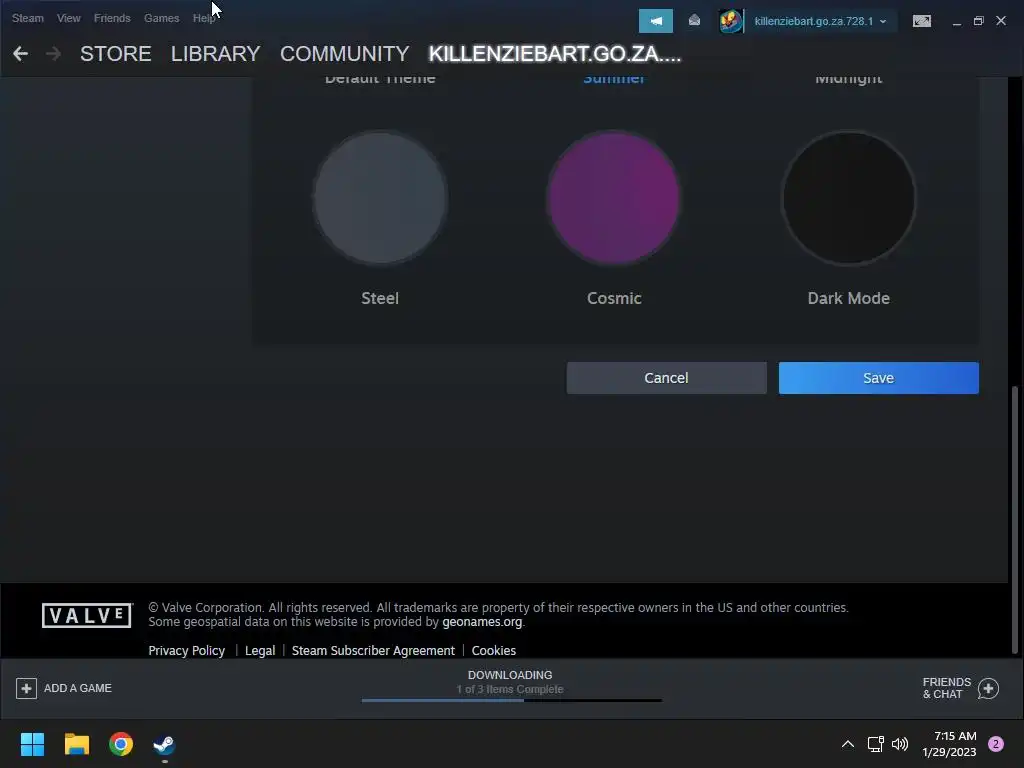This screenshot has width=1024, height=768.
Task: Go back with the left arrow
Action: click(20, 54)
